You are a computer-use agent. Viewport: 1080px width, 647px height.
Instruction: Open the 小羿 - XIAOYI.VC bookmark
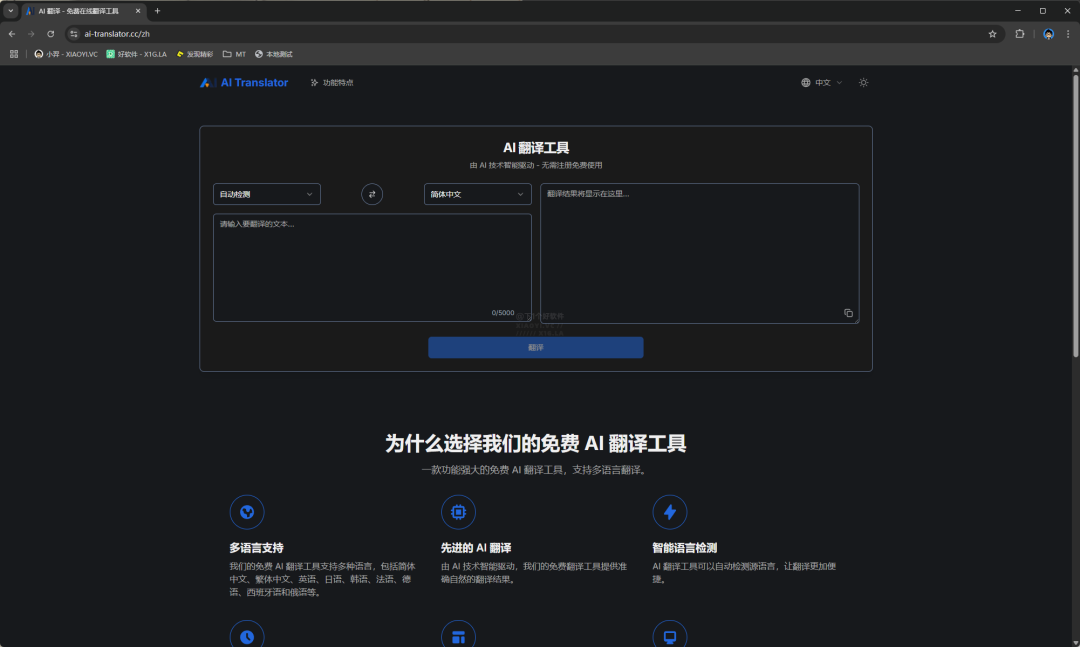pyautogui.click(x=66, y=54)
